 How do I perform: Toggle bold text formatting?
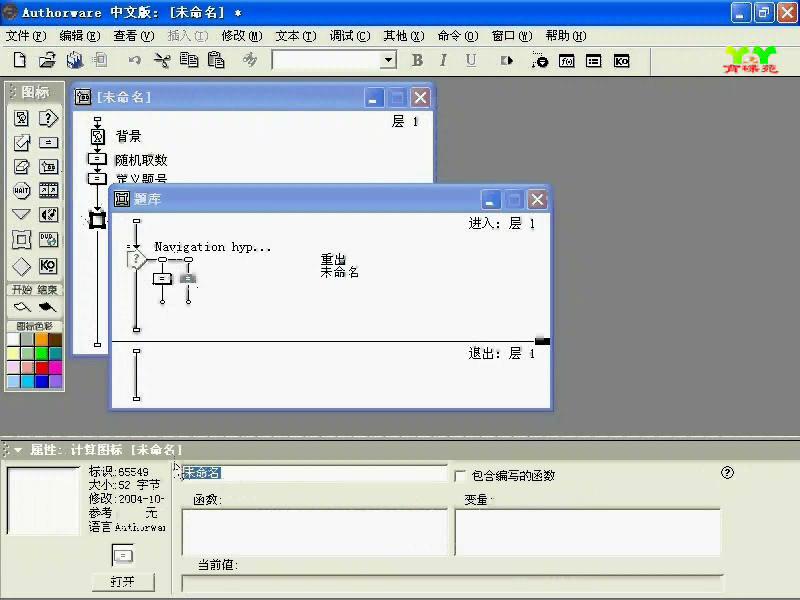coord(417,60)
